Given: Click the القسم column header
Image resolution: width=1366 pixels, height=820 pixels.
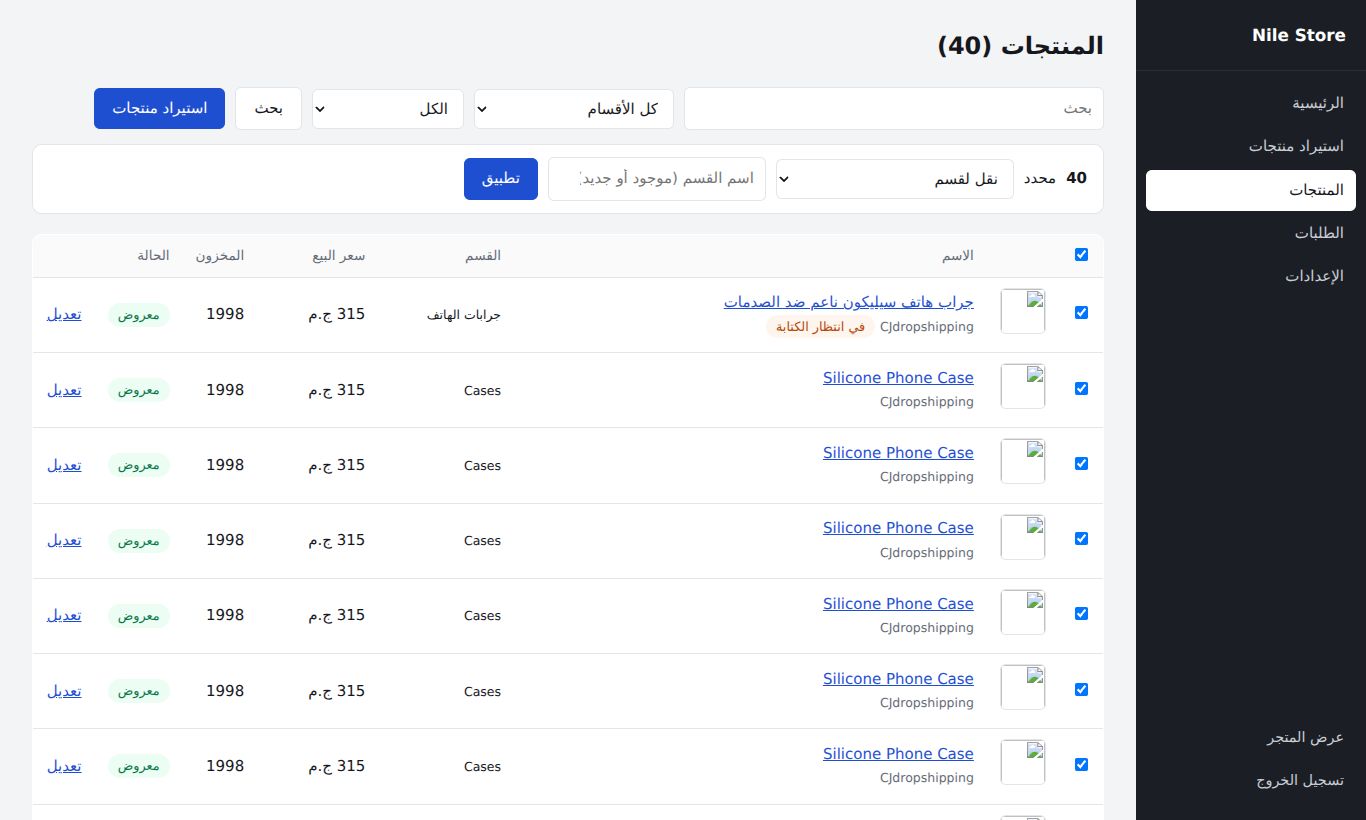Looking at the screenshot, I should coord(483,256).
